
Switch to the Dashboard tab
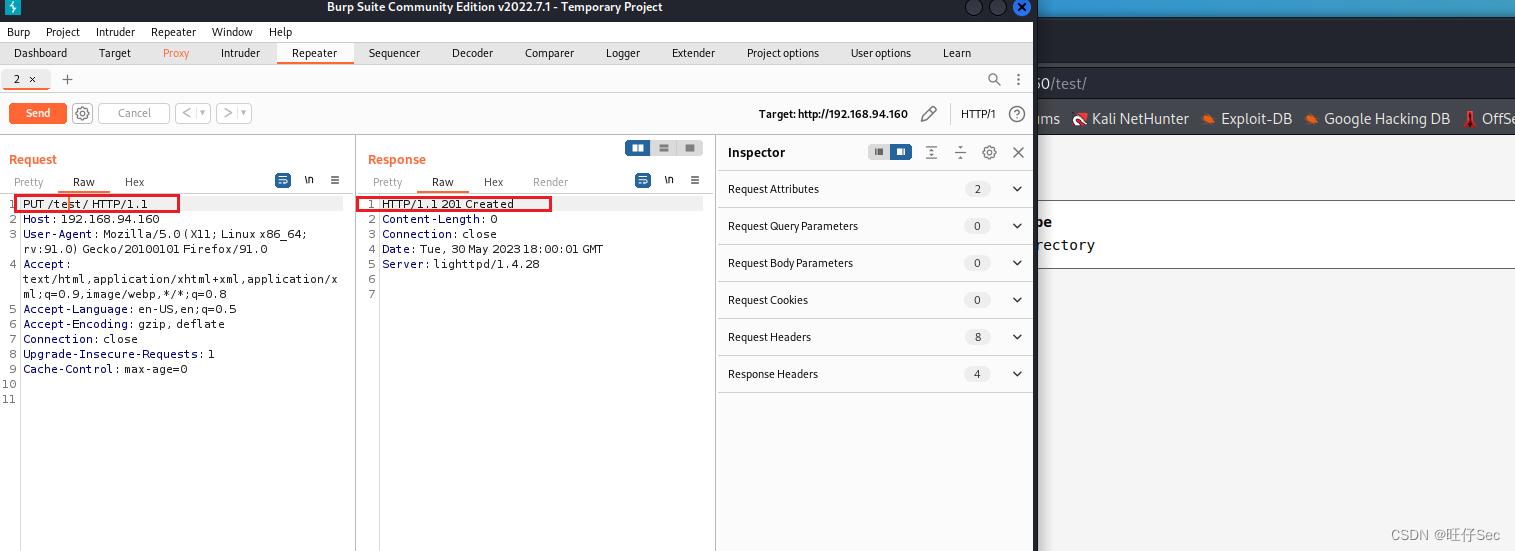tap(41, 53)
